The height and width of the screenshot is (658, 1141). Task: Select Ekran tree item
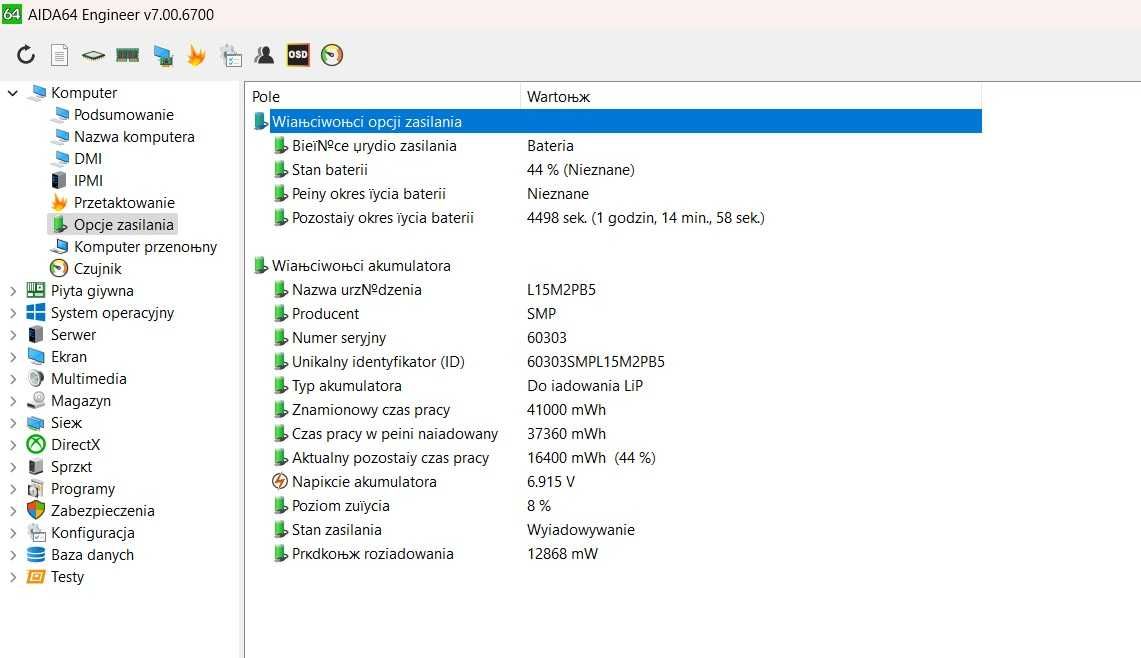(68, 357)
